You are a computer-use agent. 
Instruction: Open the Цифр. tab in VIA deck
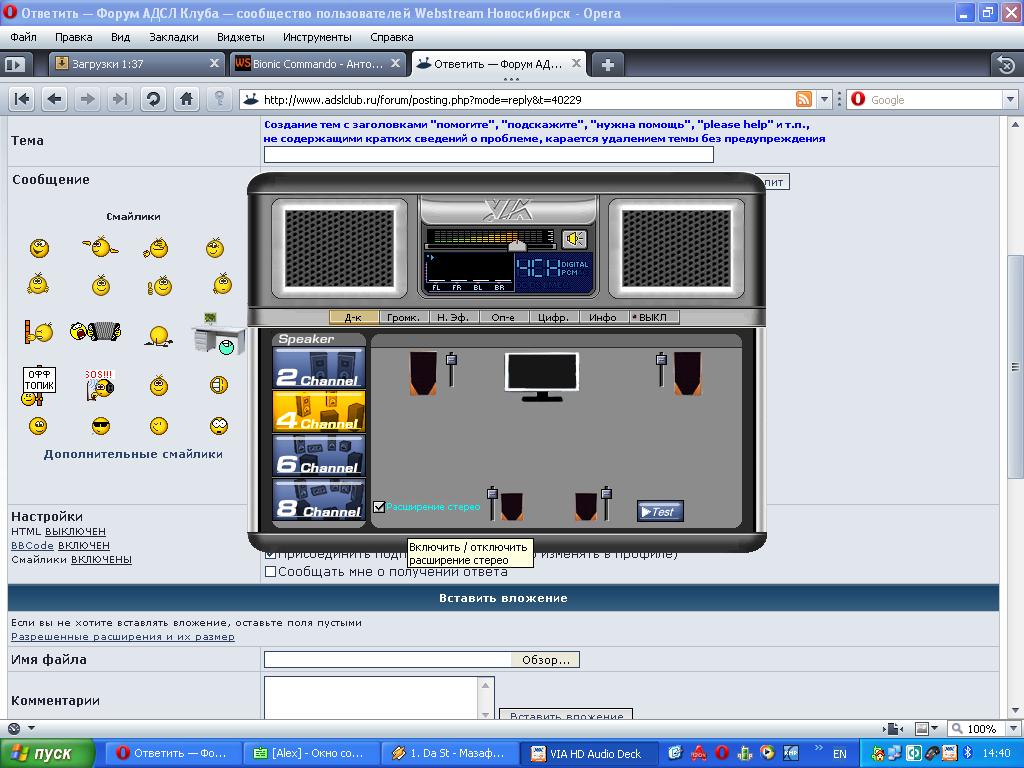[553, 317]
